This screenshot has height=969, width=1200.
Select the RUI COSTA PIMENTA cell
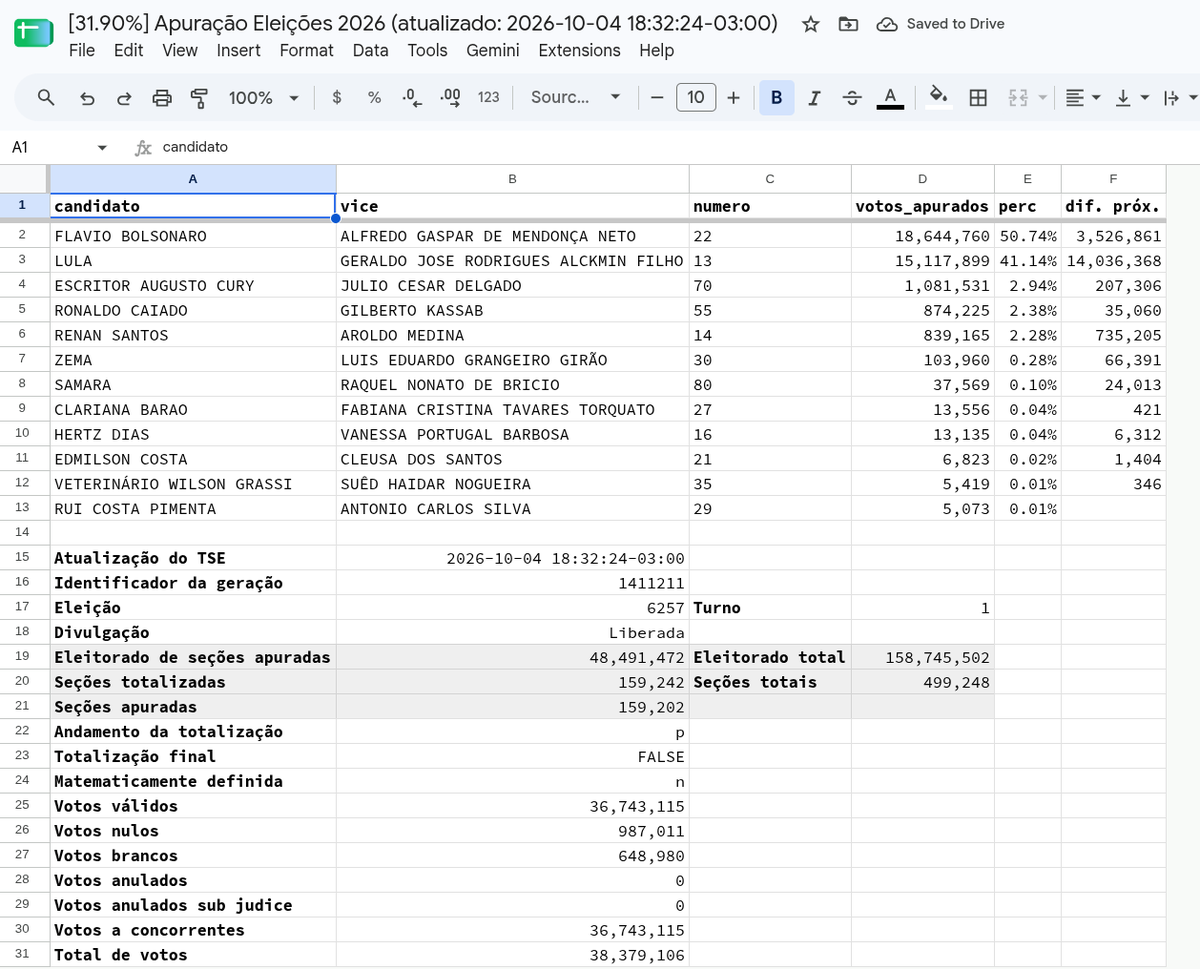[192, 508]
